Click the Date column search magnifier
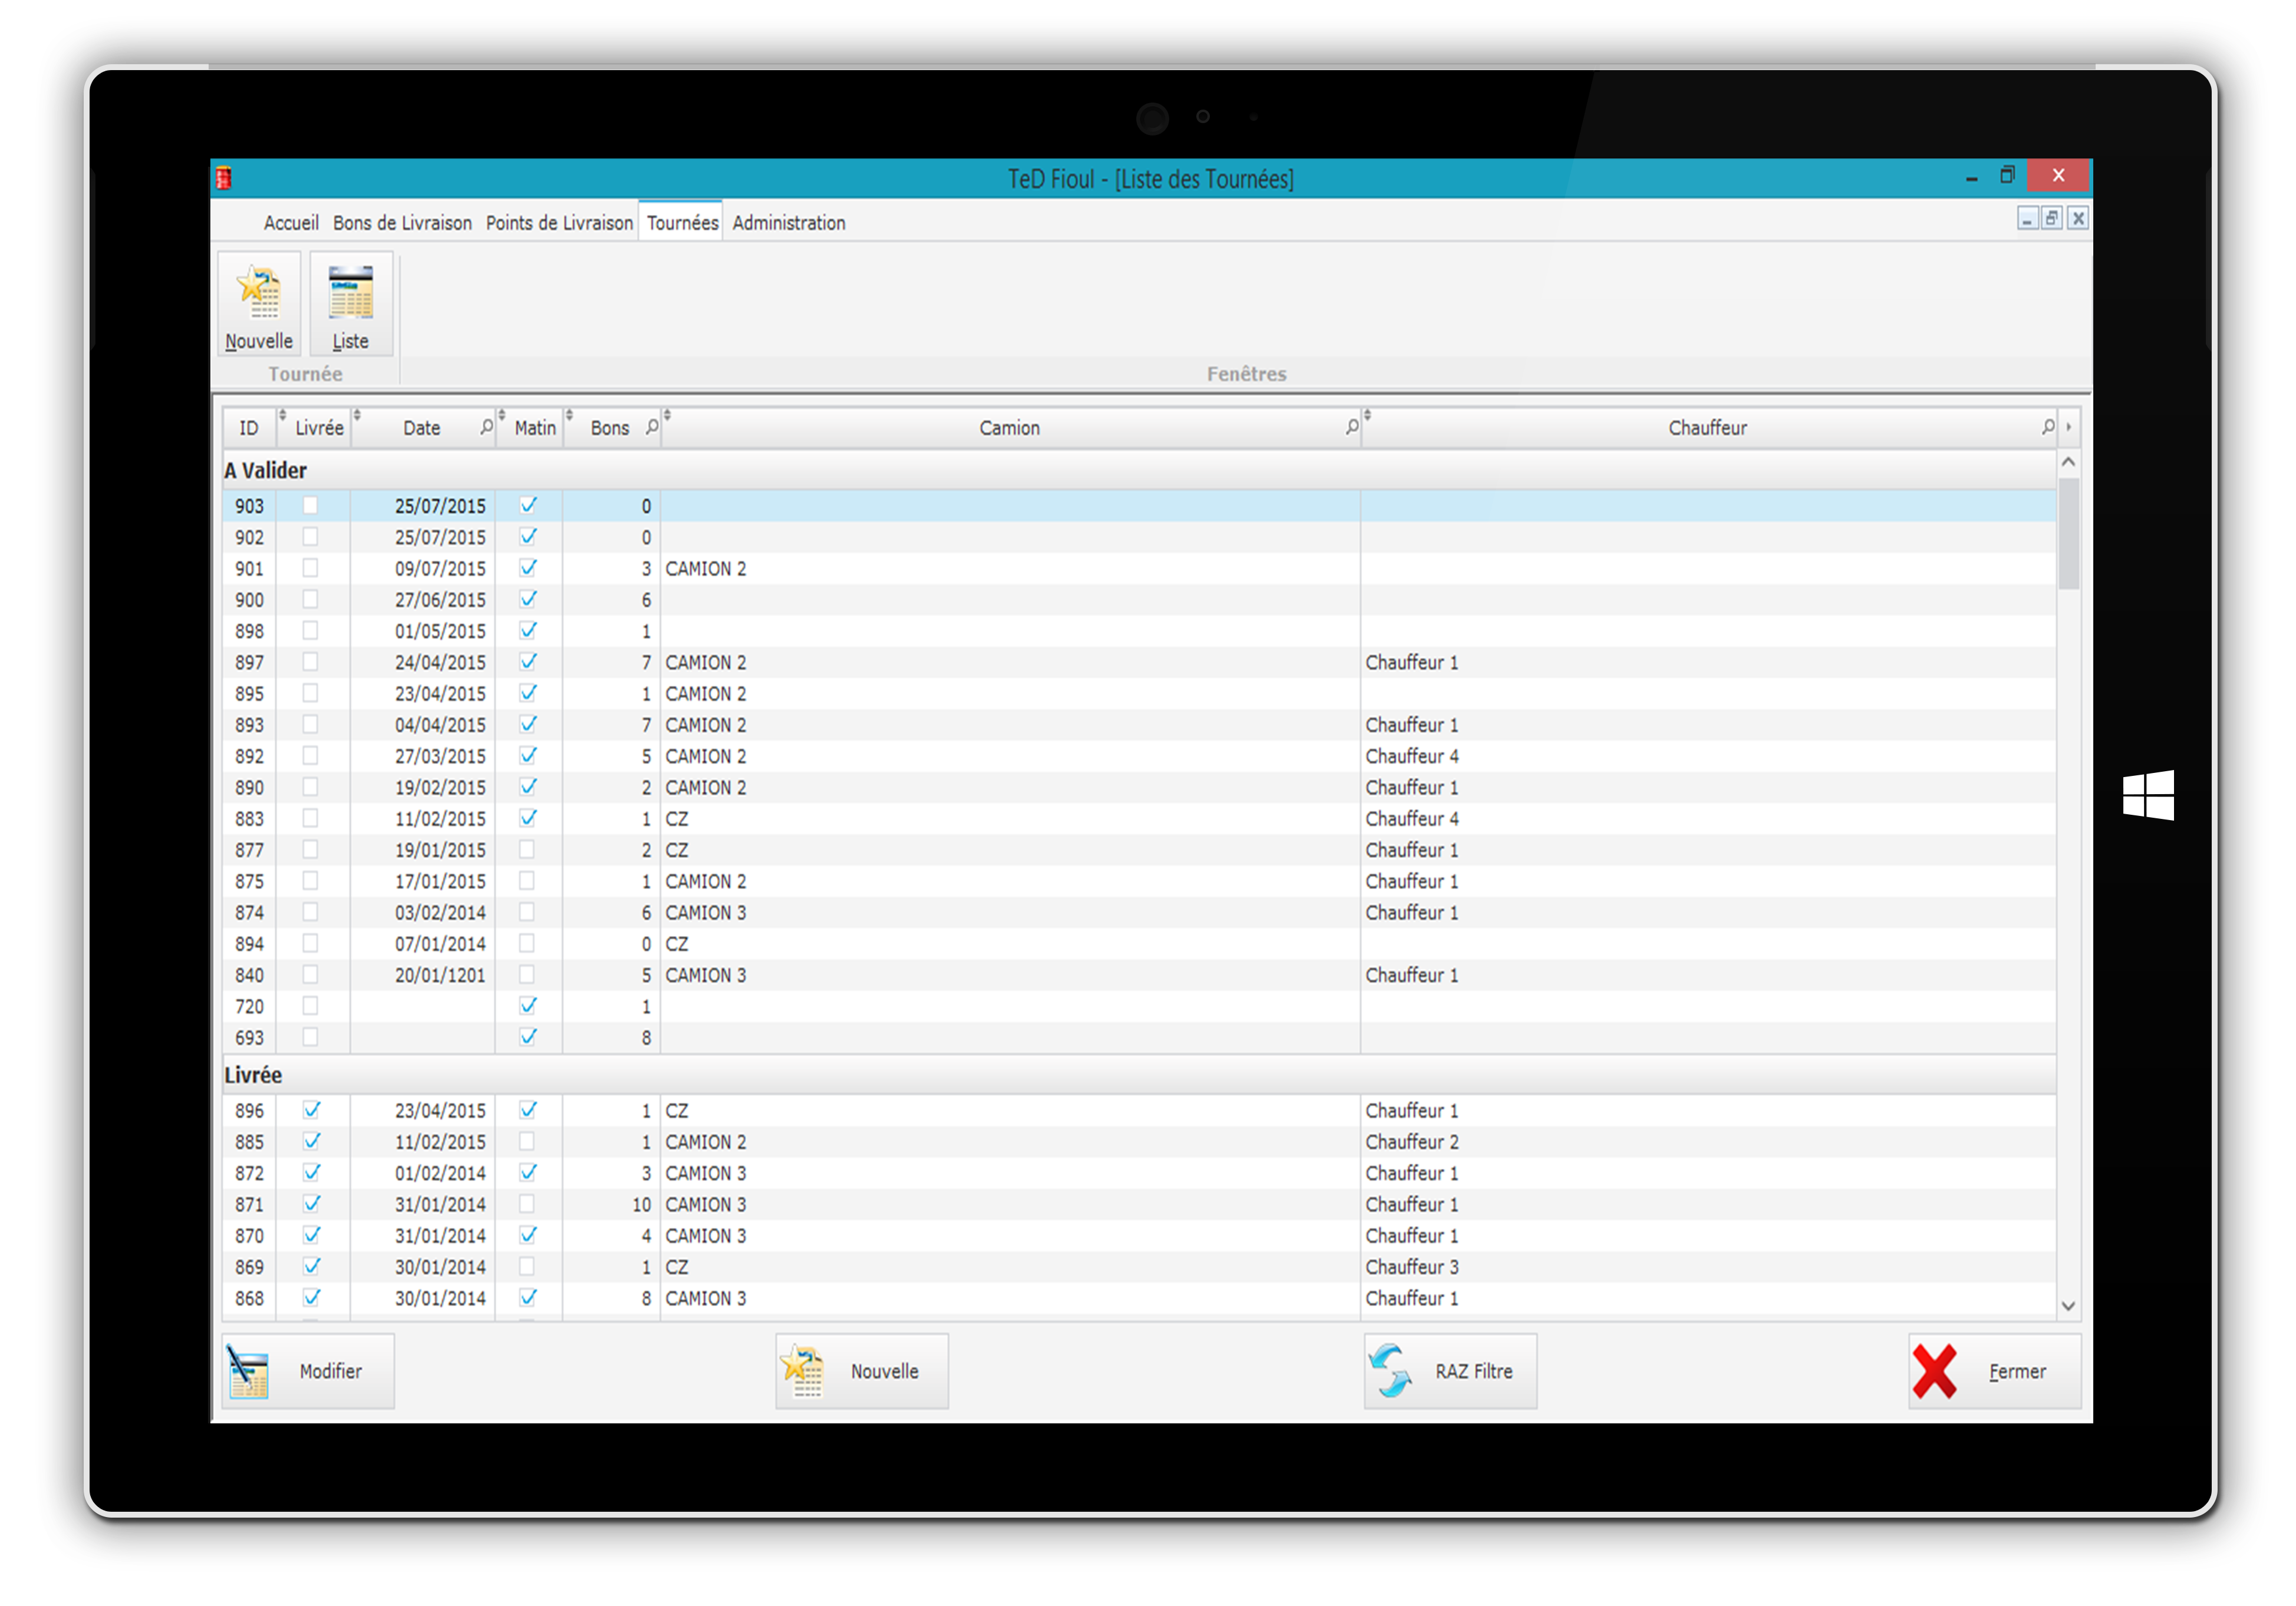This screenshot has width=2296, height=1606. 486,427
